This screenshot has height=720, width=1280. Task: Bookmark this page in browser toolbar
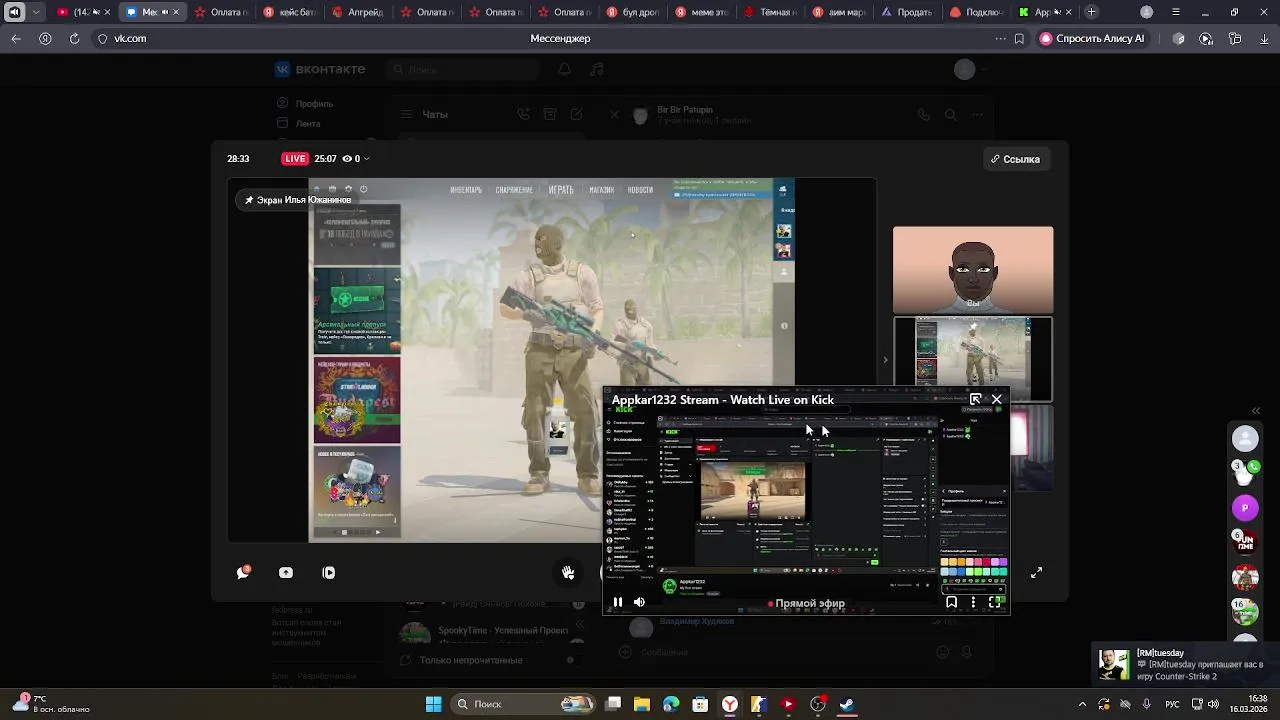coord(1019,38)
